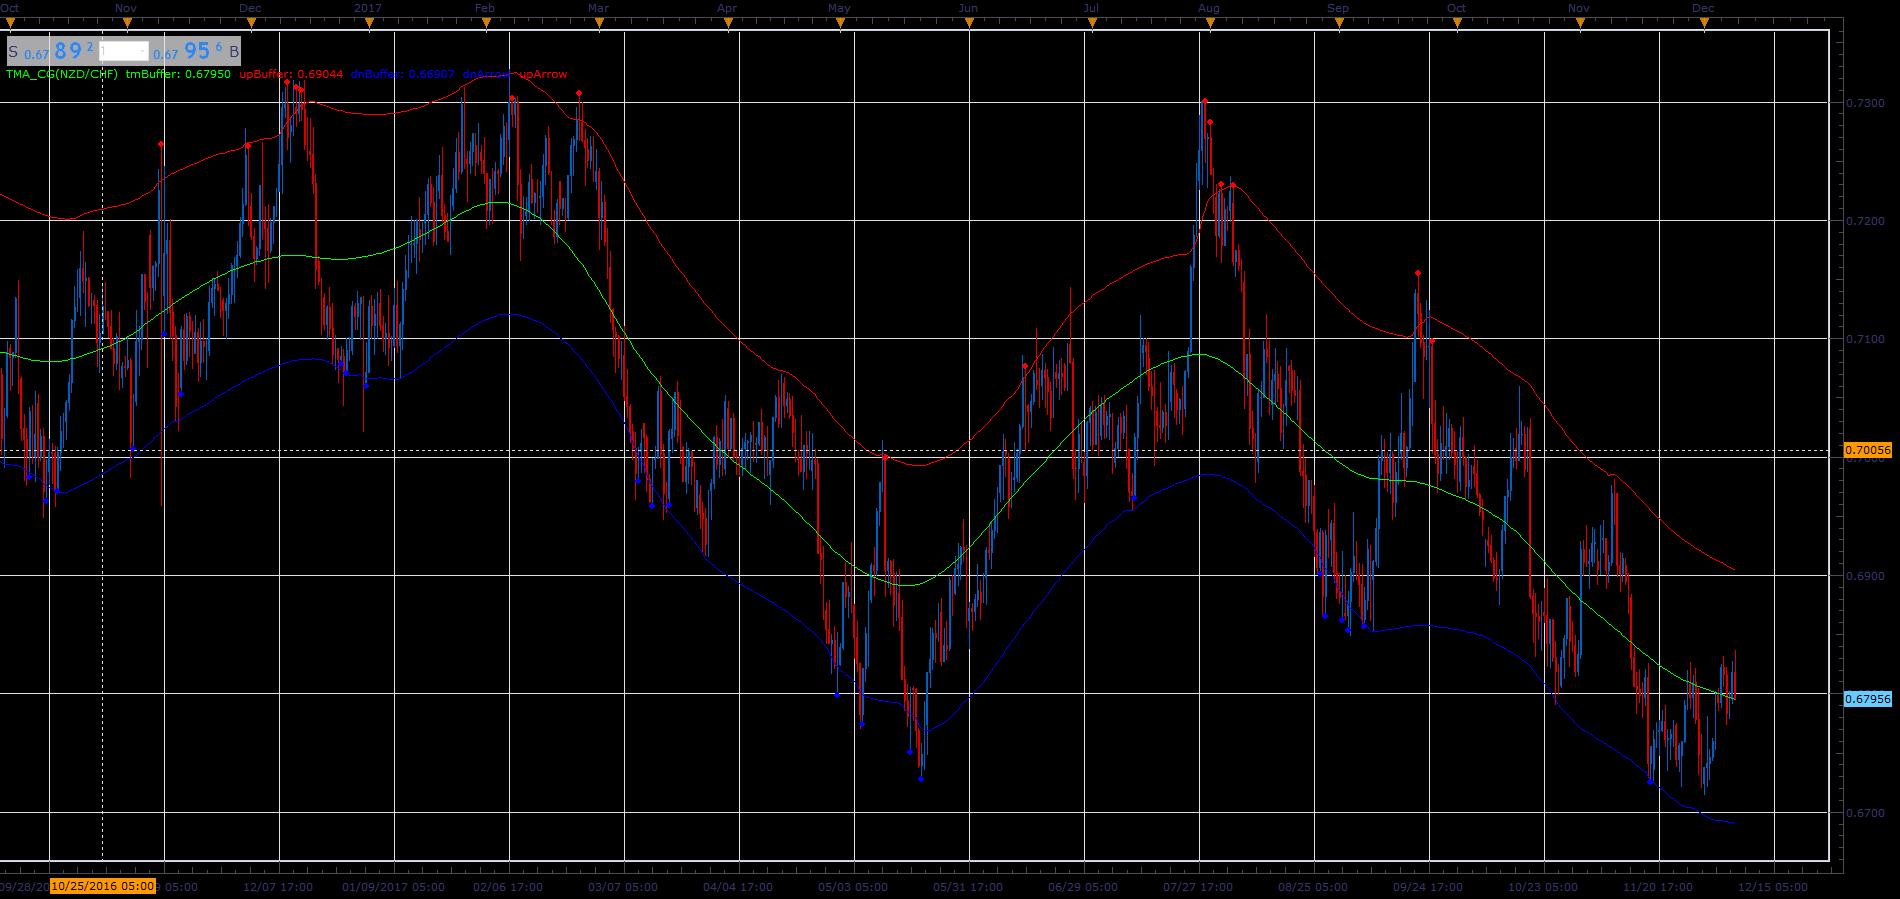The image size is (1900, 899).
Task: Click the Feb month marker triangle
Action: click(486, 23)
